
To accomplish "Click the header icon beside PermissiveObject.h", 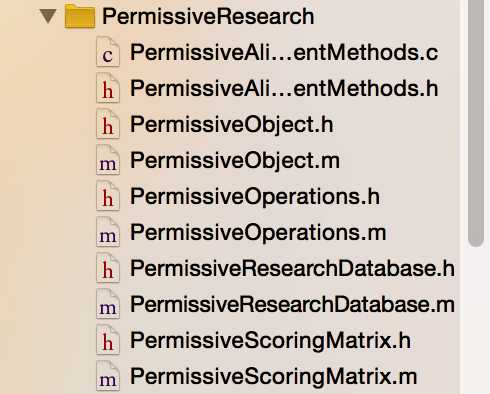I will pyautogui.click(x=108, y=124).
